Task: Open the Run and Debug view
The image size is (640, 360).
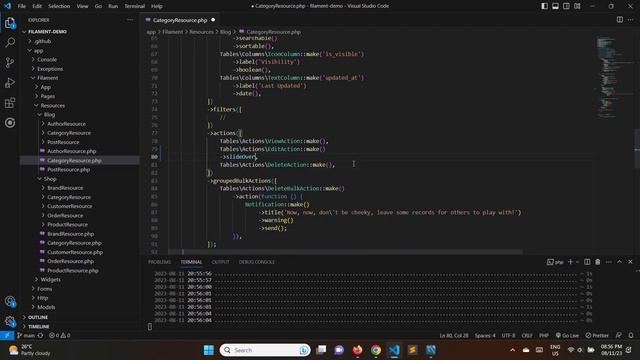Action: pos(10,82)
